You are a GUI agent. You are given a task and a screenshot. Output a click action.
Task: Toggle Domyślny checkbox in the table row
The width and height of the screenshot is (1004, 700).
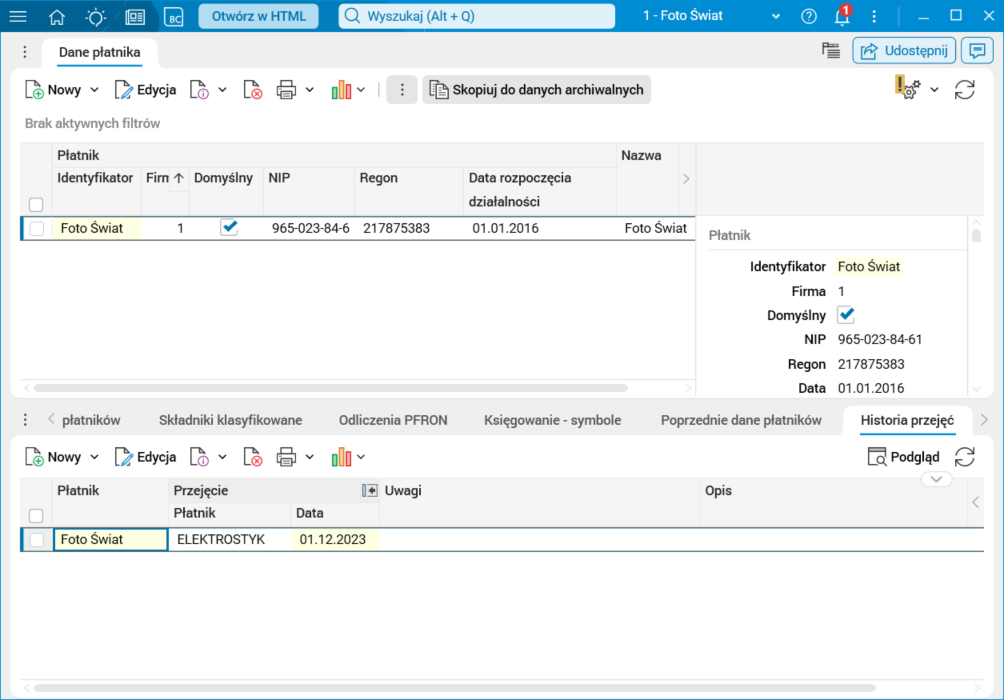(x=229, y=227)
